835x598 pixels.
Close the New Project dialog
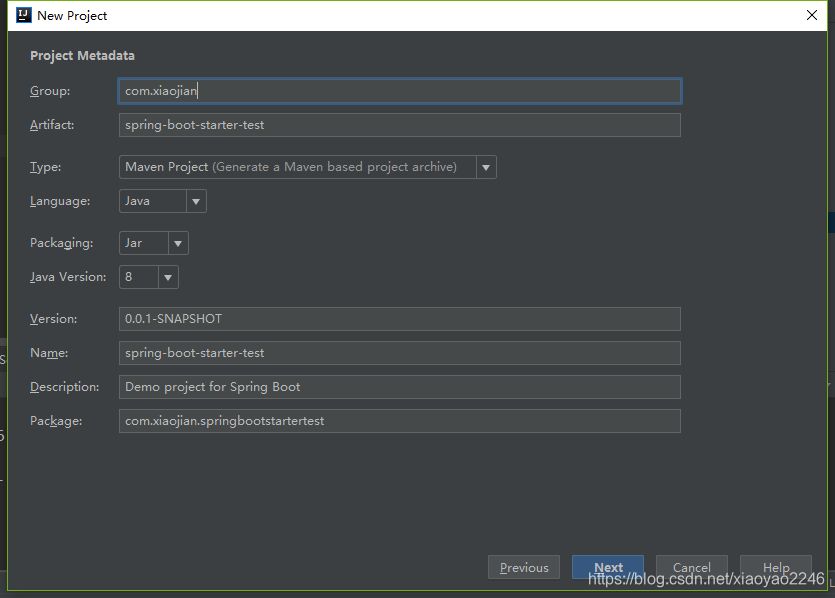pos(812,15)
